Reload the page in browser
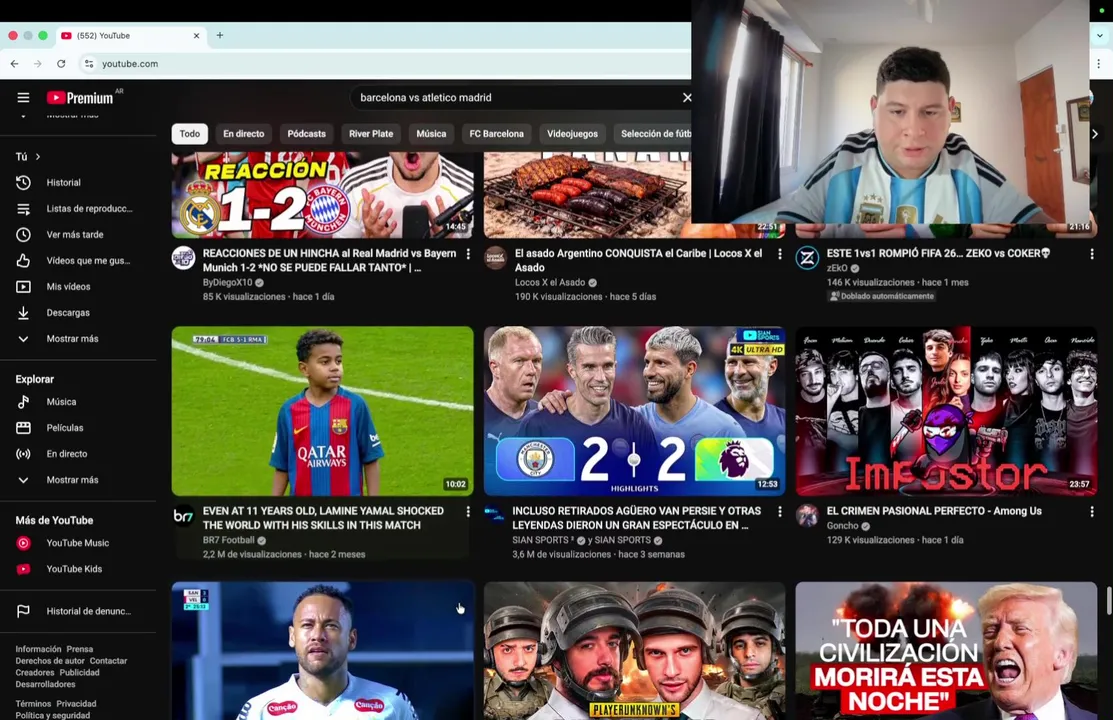 point(61,64)
